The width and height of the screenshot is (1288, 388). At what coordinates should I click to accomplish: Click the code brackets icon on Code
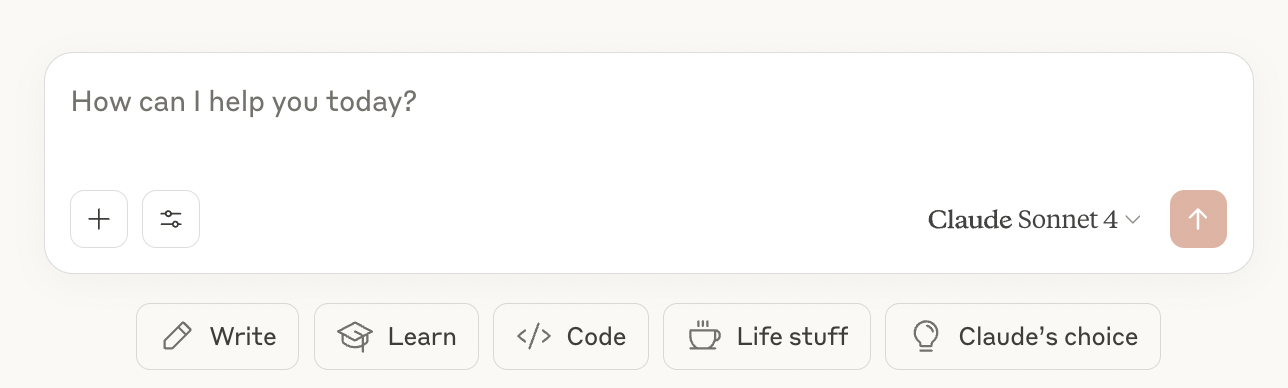[534, 337]
